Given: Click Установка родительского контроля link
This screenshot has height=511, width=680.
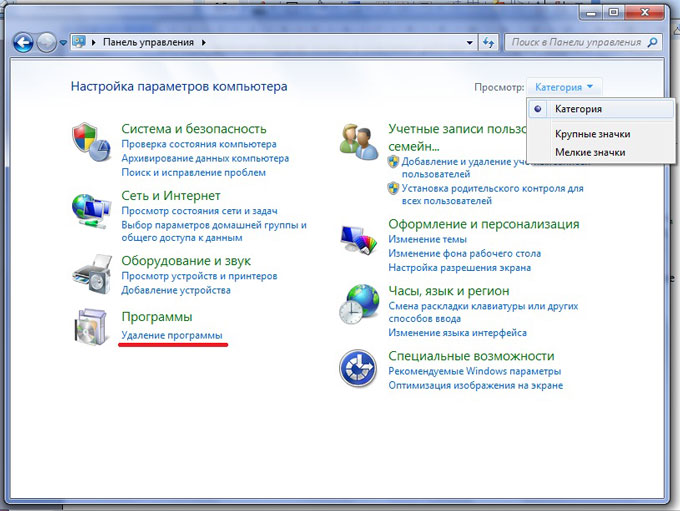Looking at the screenshot, I should point(492,194).
